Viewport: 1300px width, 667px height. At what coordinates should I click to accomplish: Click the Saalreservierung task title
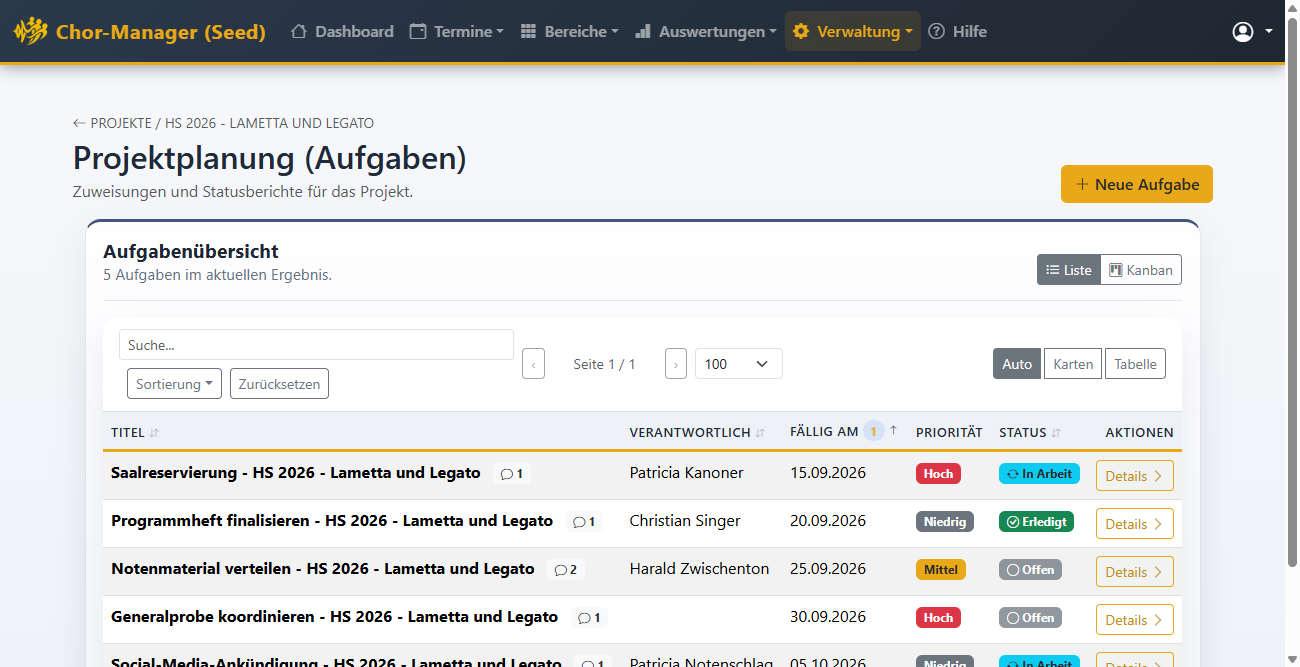coord(296,473)
